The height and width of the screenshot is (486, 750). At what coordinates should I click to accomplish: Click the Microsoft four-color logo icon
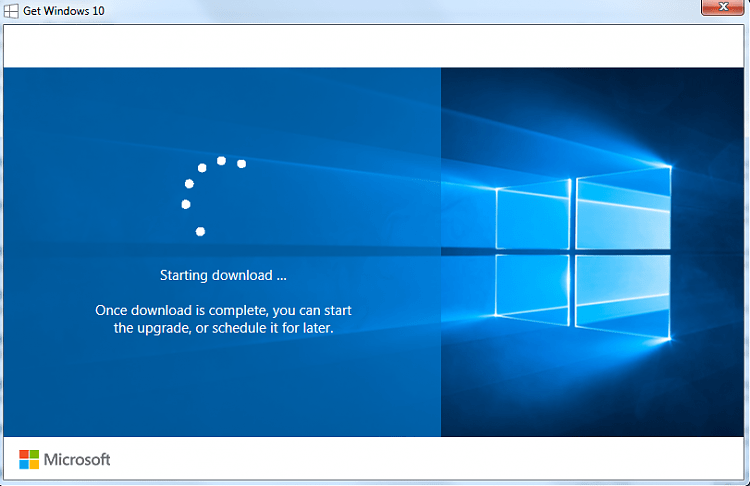click(29, 459)
